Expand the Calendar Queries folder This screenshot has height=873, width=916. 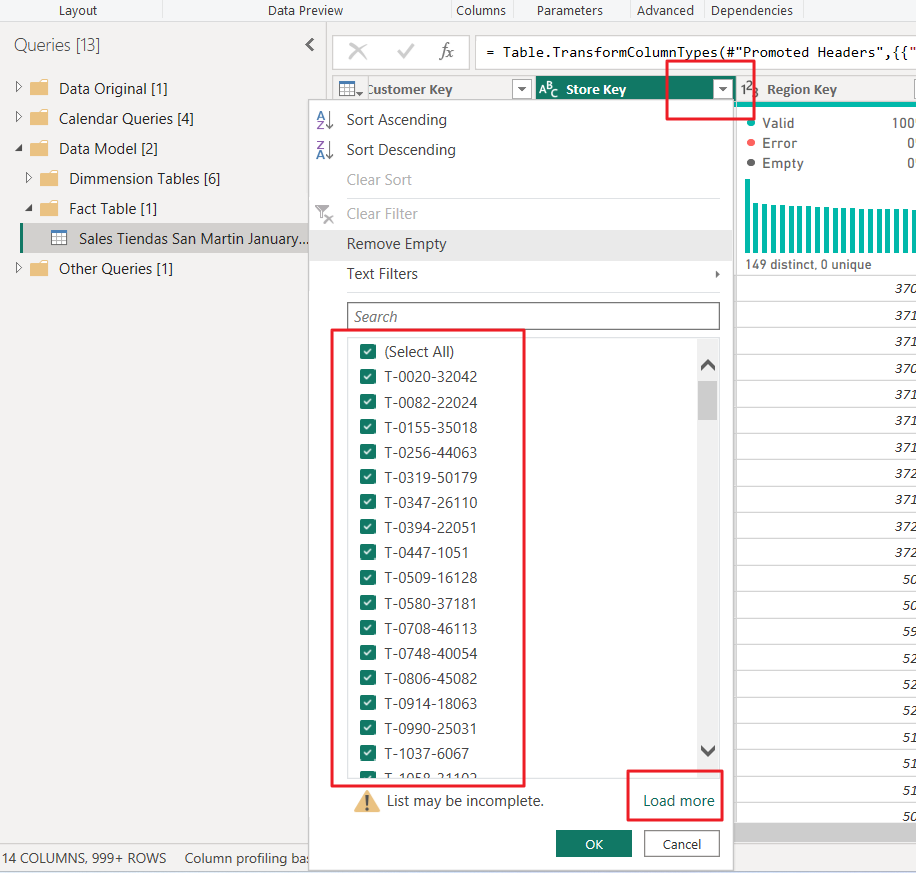pos(19,117)
